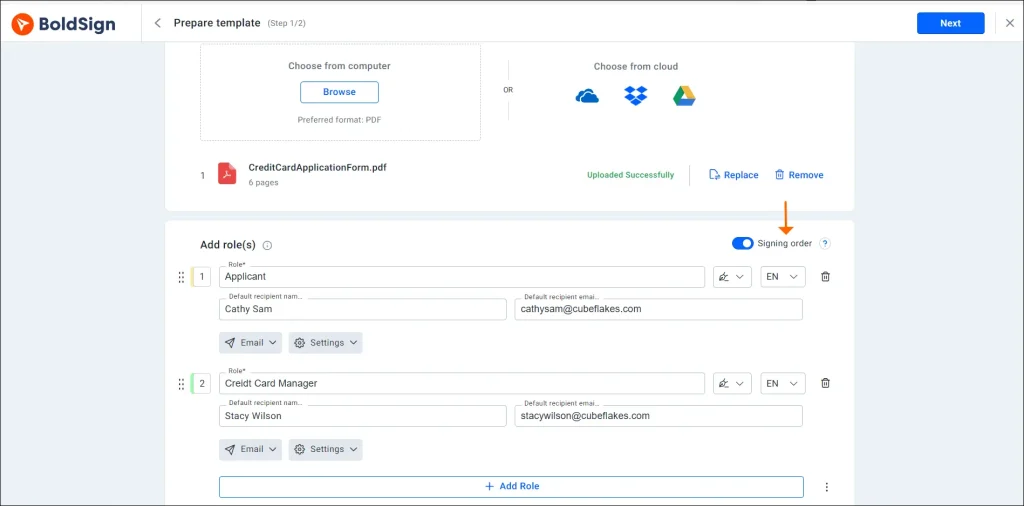Screen dimensions: 1024x506
Task: Edit the stacywilson@cubeflakes.com email field
Action: click(x=658, y=416)
